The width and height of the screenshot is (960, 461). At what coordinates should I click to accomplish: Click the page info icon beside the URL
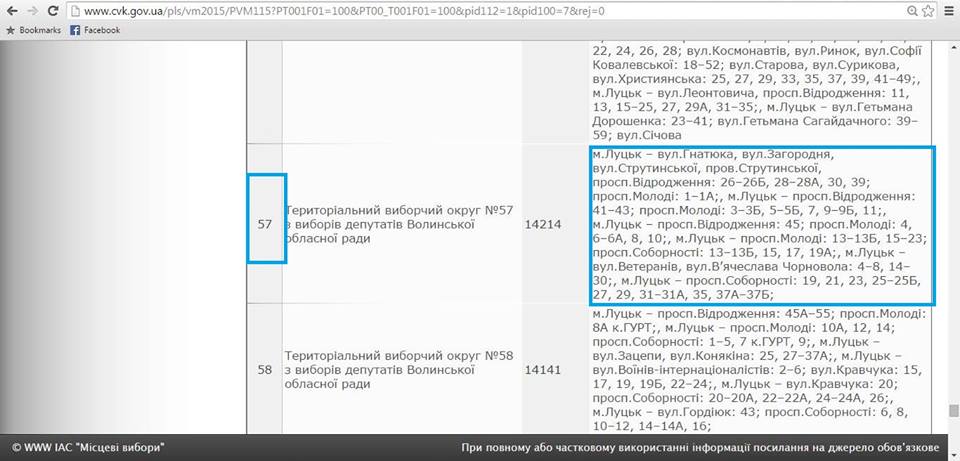pyautogui.click(x=75, y=10)
